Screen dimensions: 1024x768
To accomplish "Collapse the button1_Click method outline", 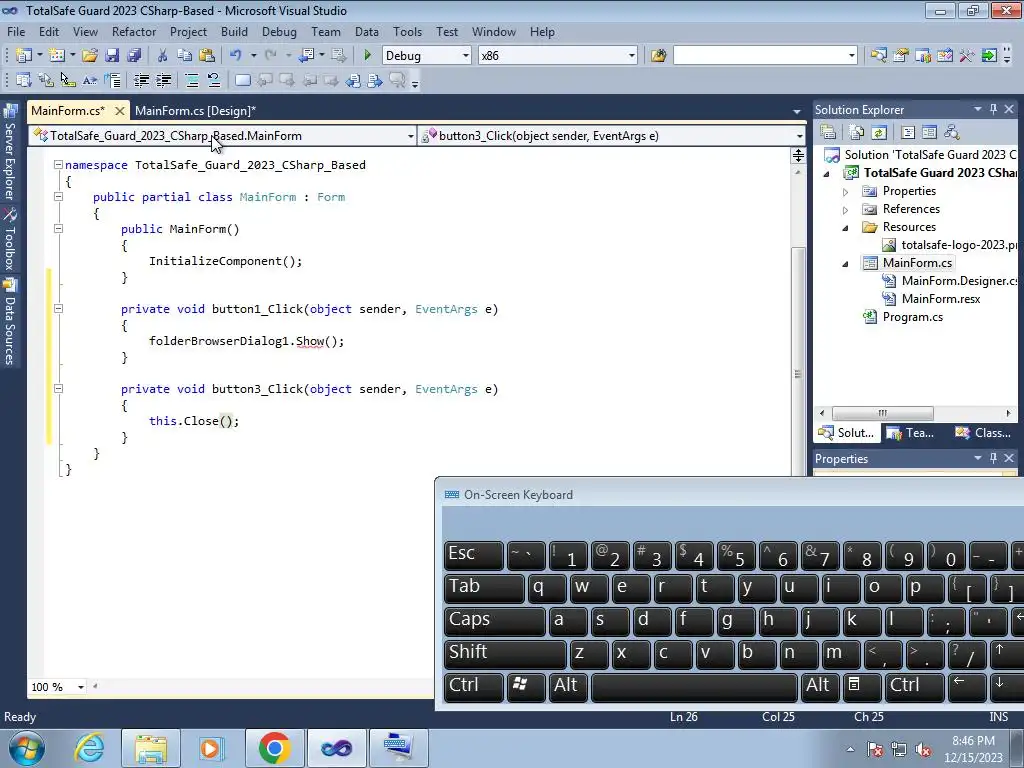I will point(58,308).
